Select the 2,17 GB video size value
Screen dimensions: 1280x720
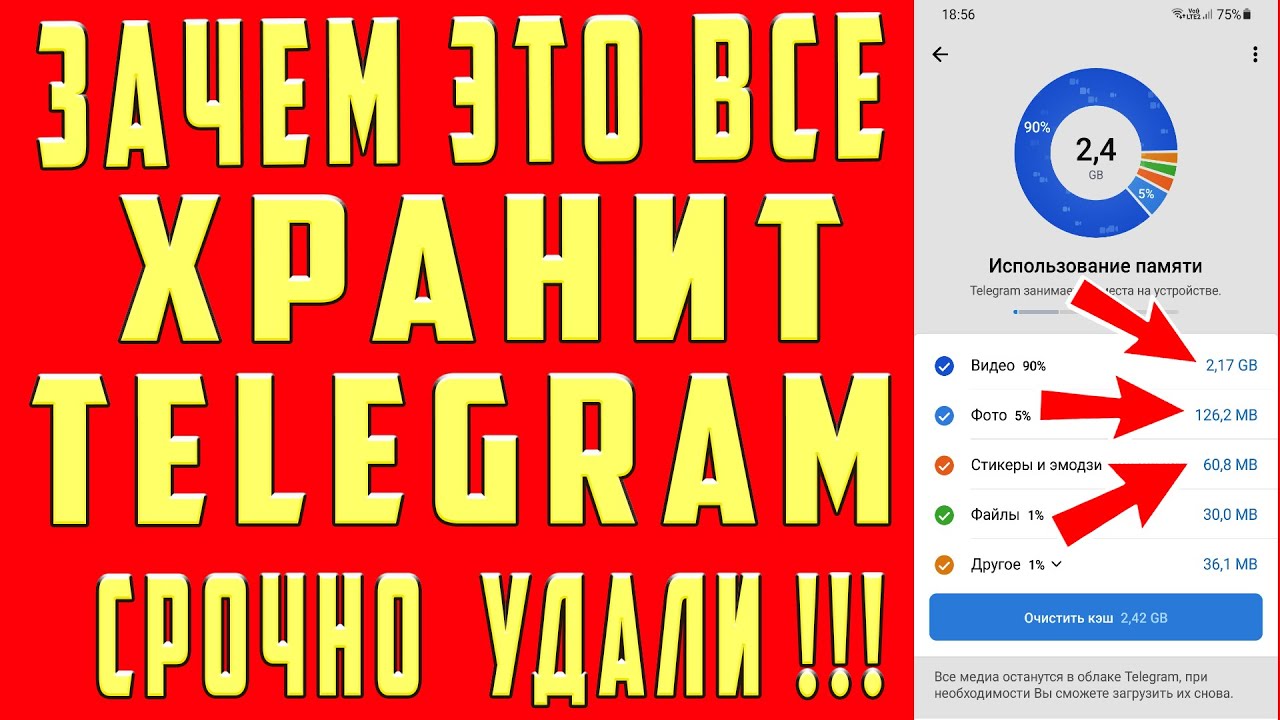coord(1231,366)
